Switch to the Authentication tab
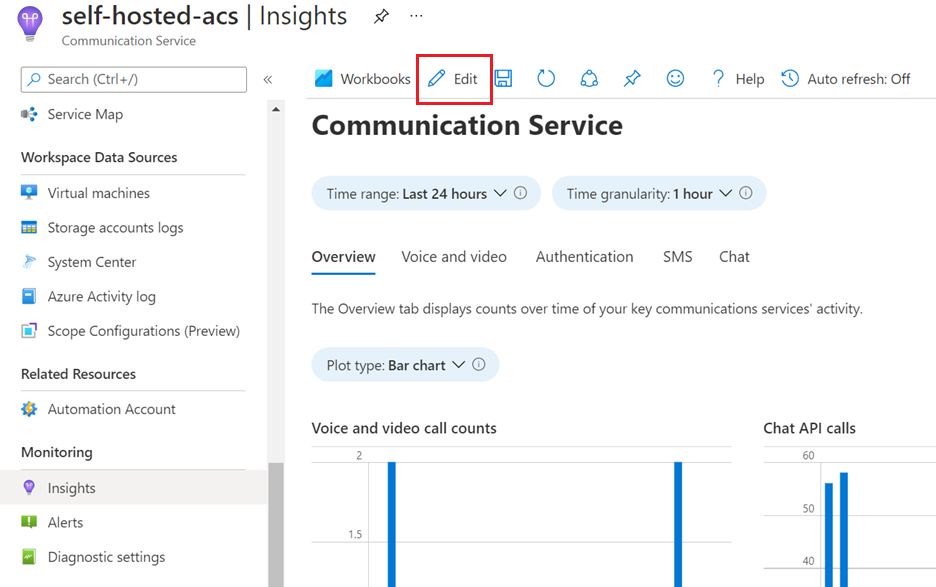Viewport: 936px width, 587px height. tap(584, 256)
